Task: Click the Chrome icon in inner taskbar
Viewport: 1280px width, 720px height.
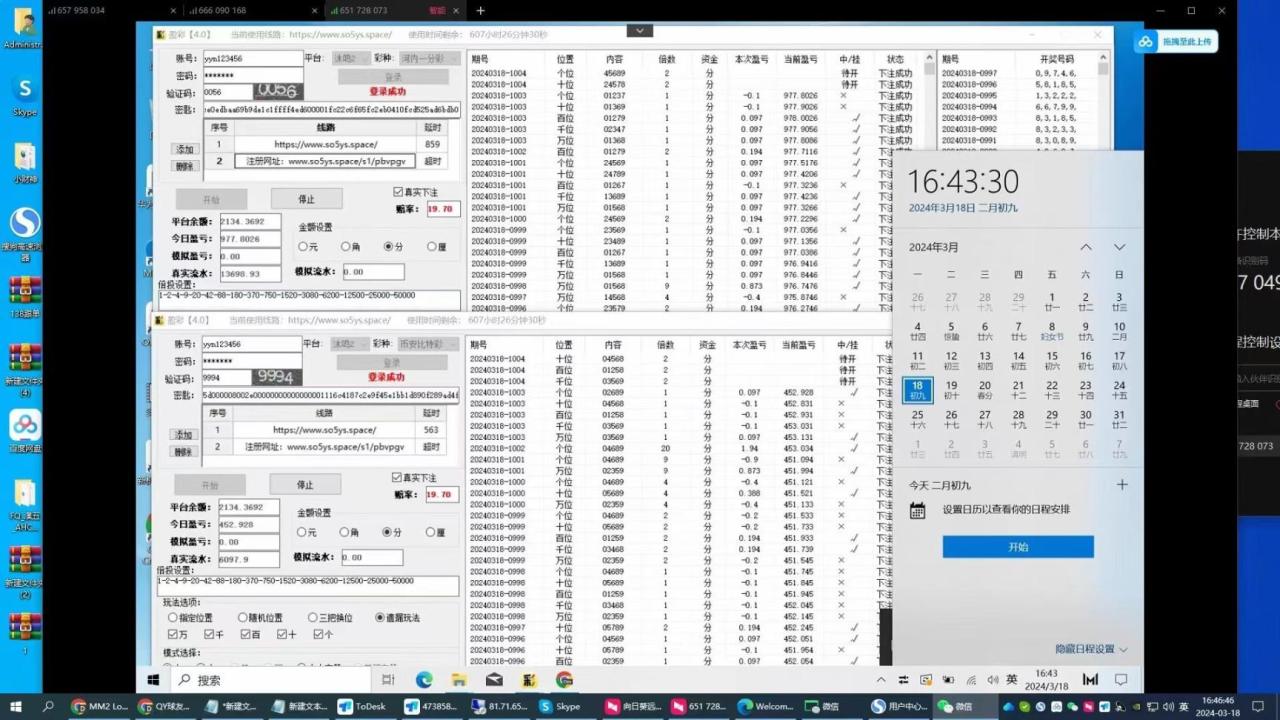Action: click(565, 680)
